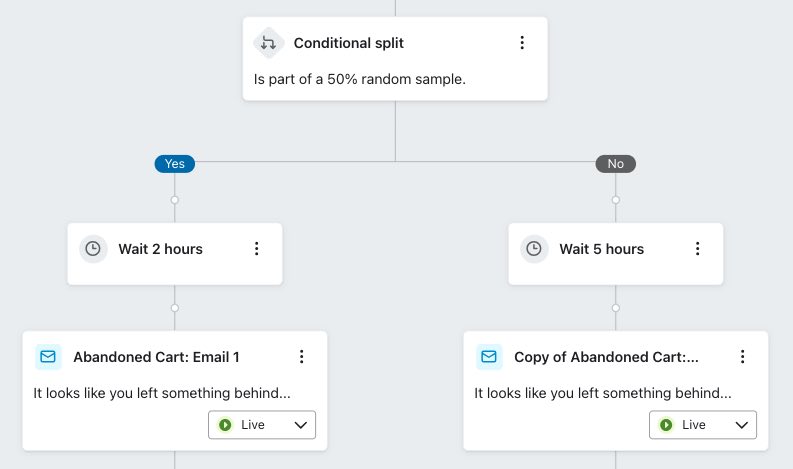This screenshot has height=469, width=793.
Task: Click the clock icon on Wait 2 hours
Action: [93, 249]
